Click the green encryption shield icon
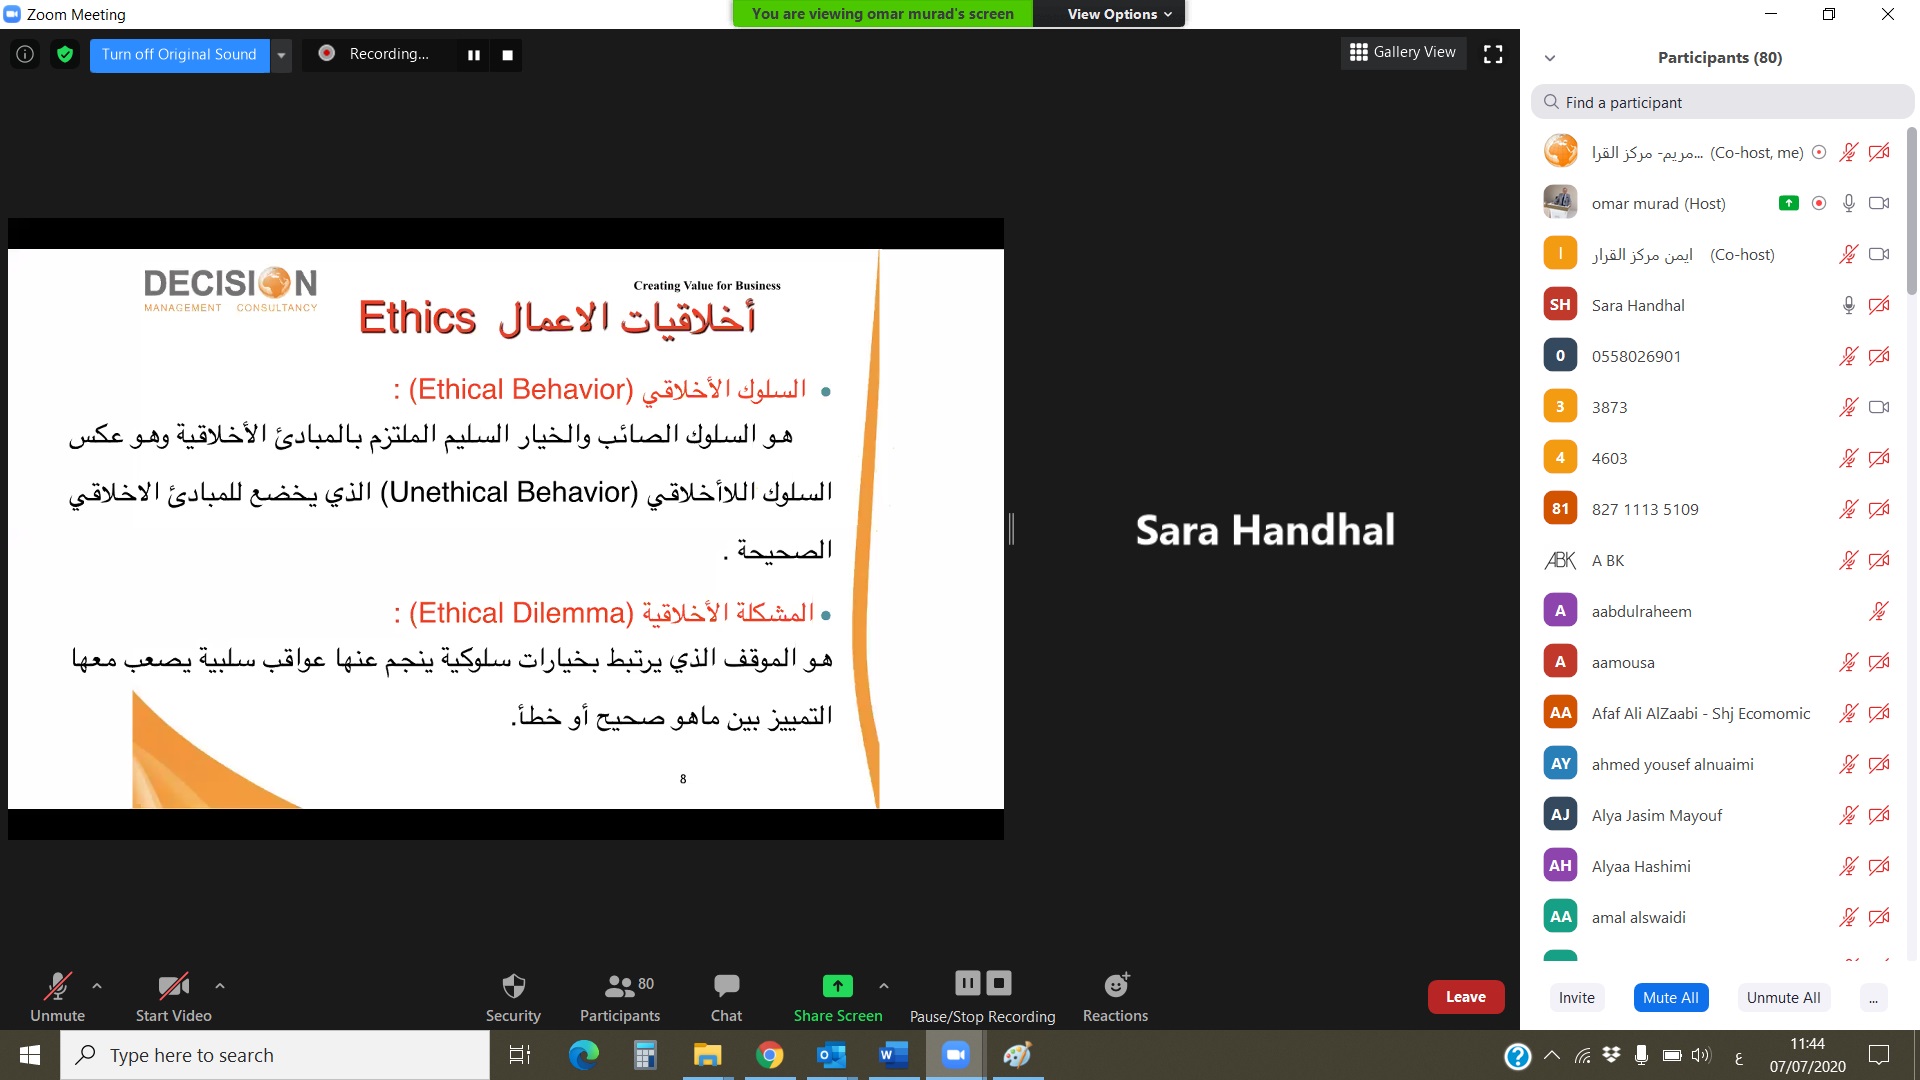1920x1080 pixels. tap(65, 54)
